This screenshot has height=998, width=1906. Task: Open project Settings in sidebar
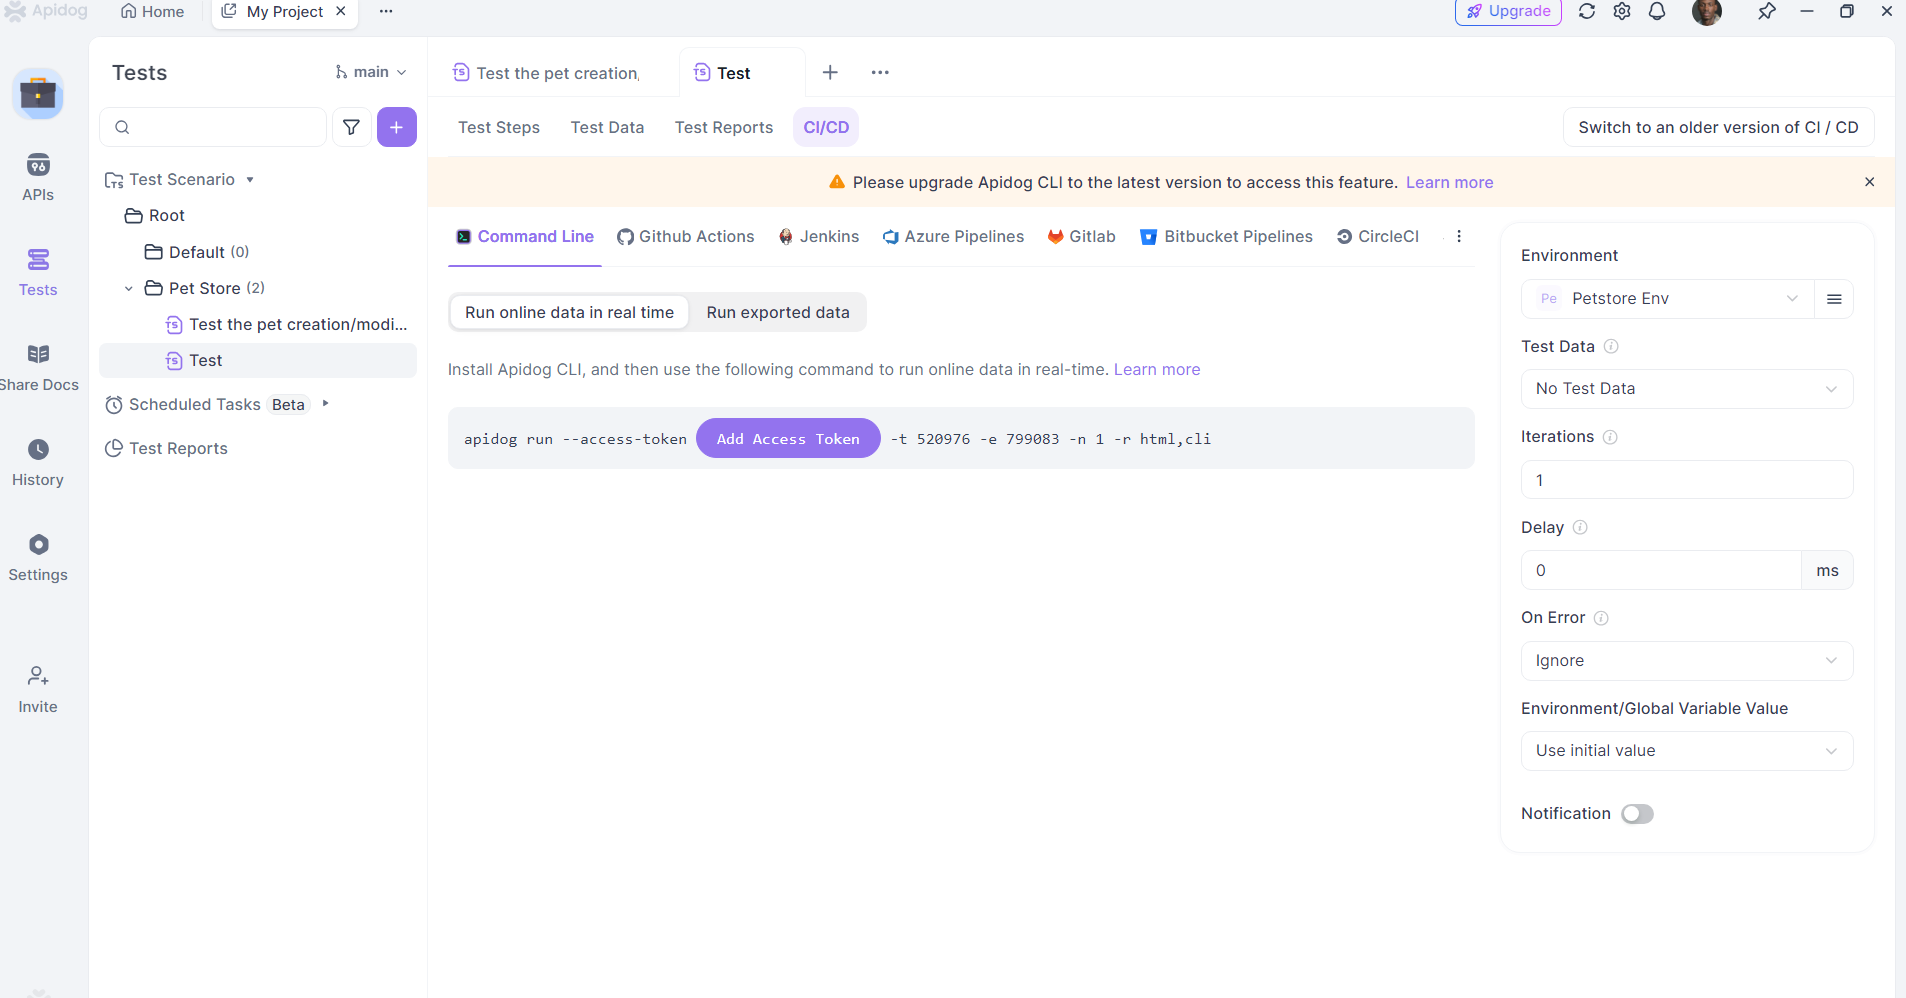coord(38,558)
